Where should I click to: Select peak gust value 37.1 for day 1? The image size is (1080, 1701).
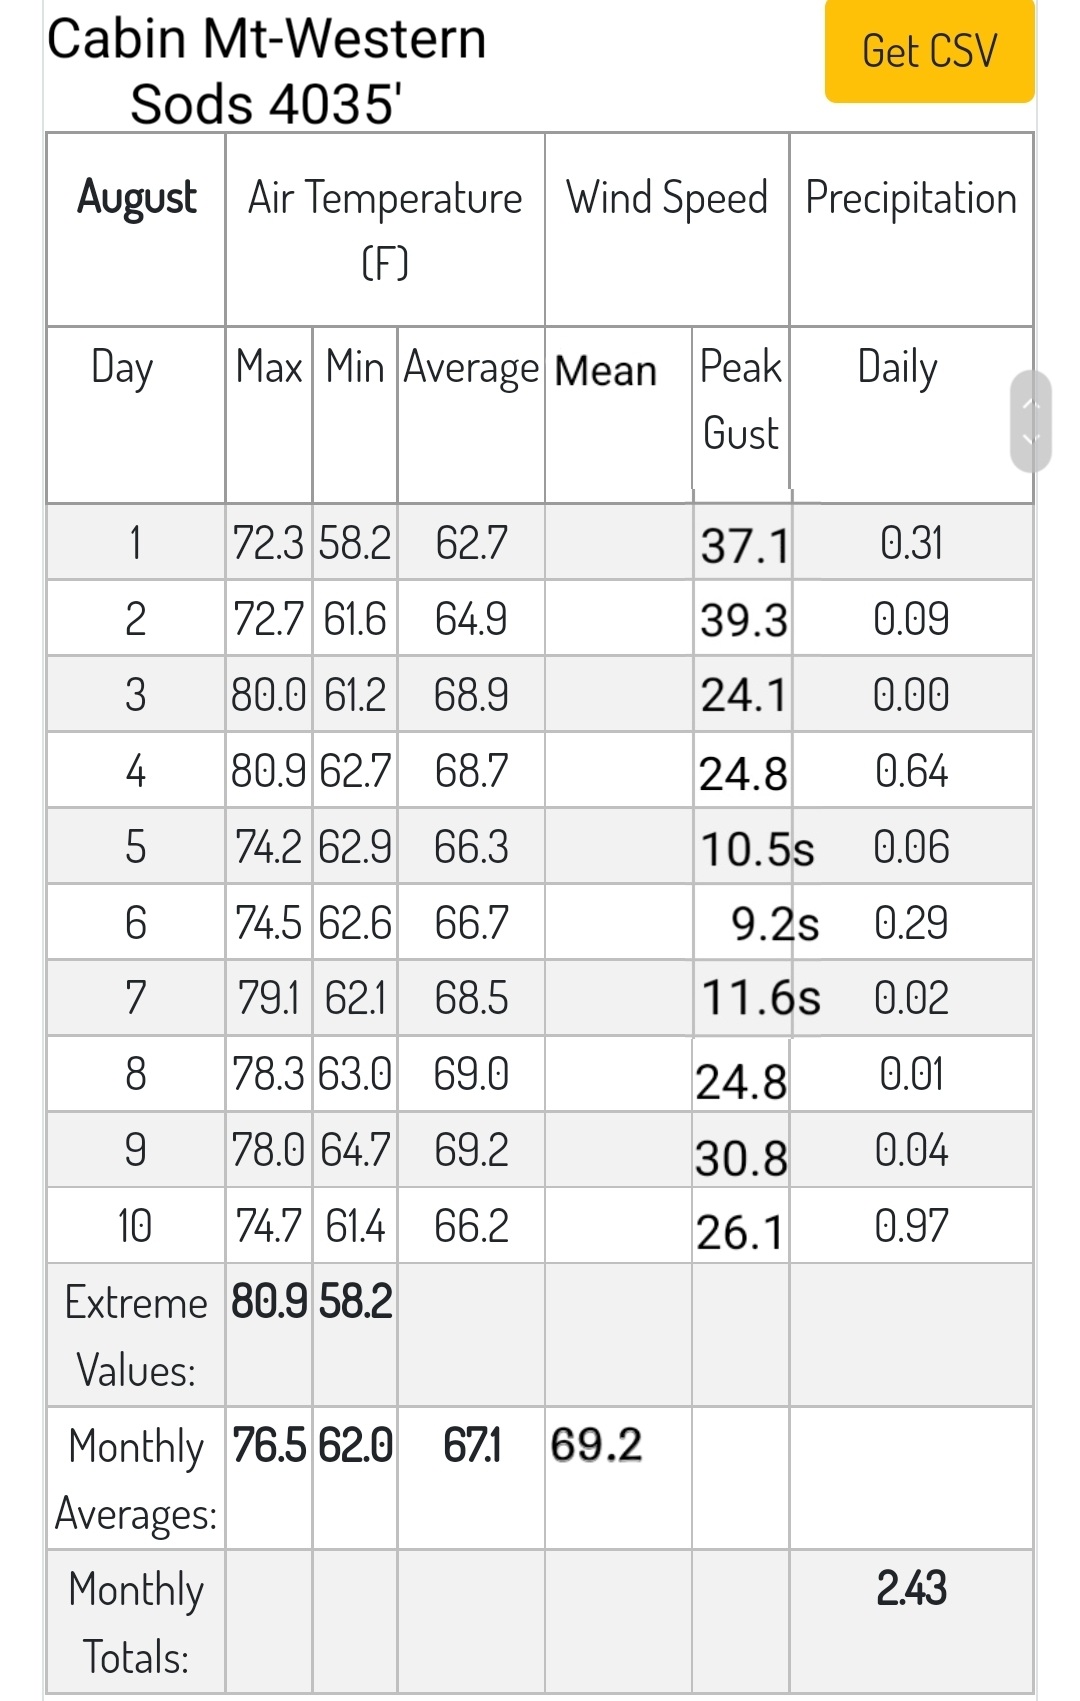point(745,545)
